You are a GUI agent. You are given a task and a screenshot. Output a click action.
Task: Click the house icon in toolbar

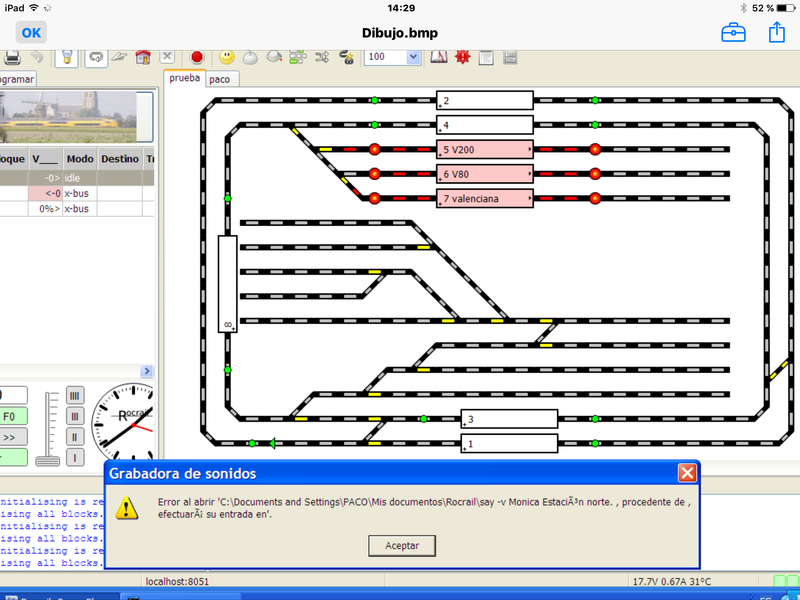[143, 57]
